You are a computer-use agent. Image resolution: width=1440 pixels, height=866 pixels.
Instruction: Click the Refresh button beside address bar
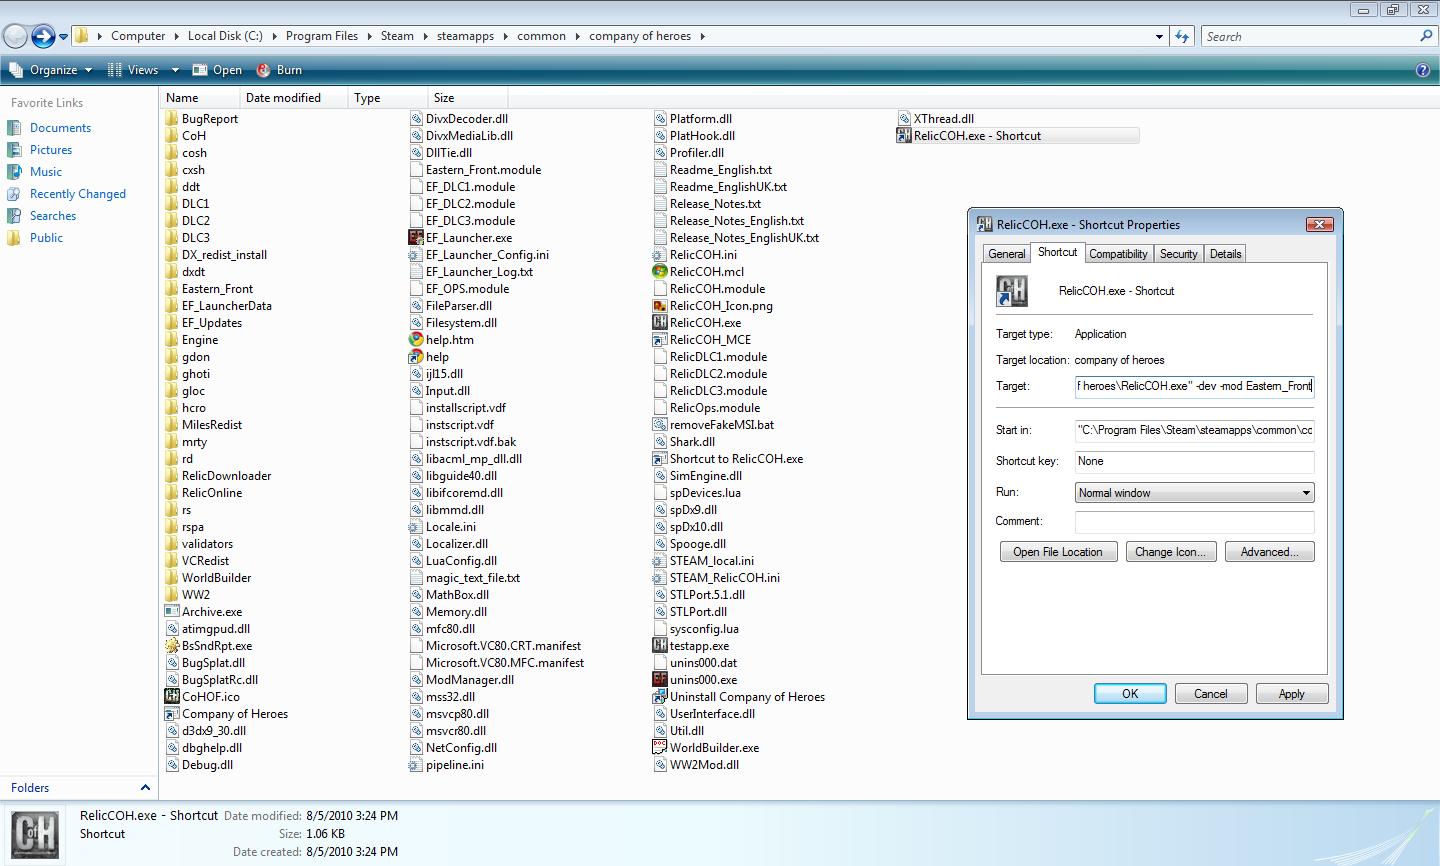pyautogui.click(x=1182, y=37)
